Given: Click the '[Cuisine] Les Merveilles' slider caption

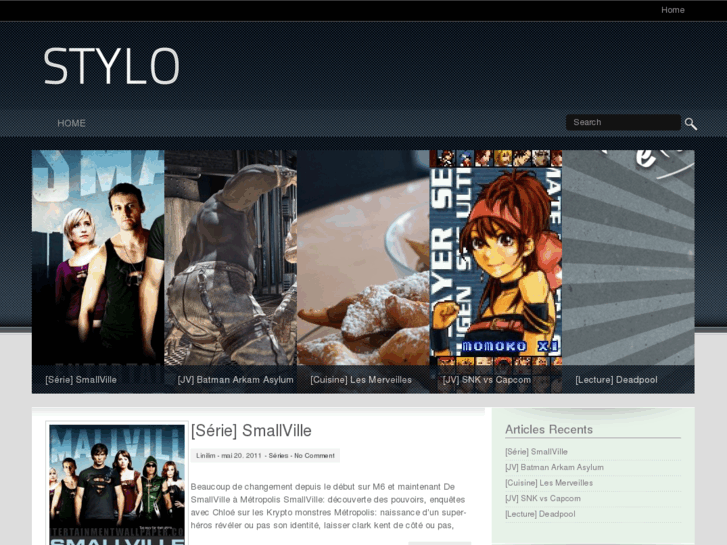Looking at the screenshot, I should tap(361, 379).
